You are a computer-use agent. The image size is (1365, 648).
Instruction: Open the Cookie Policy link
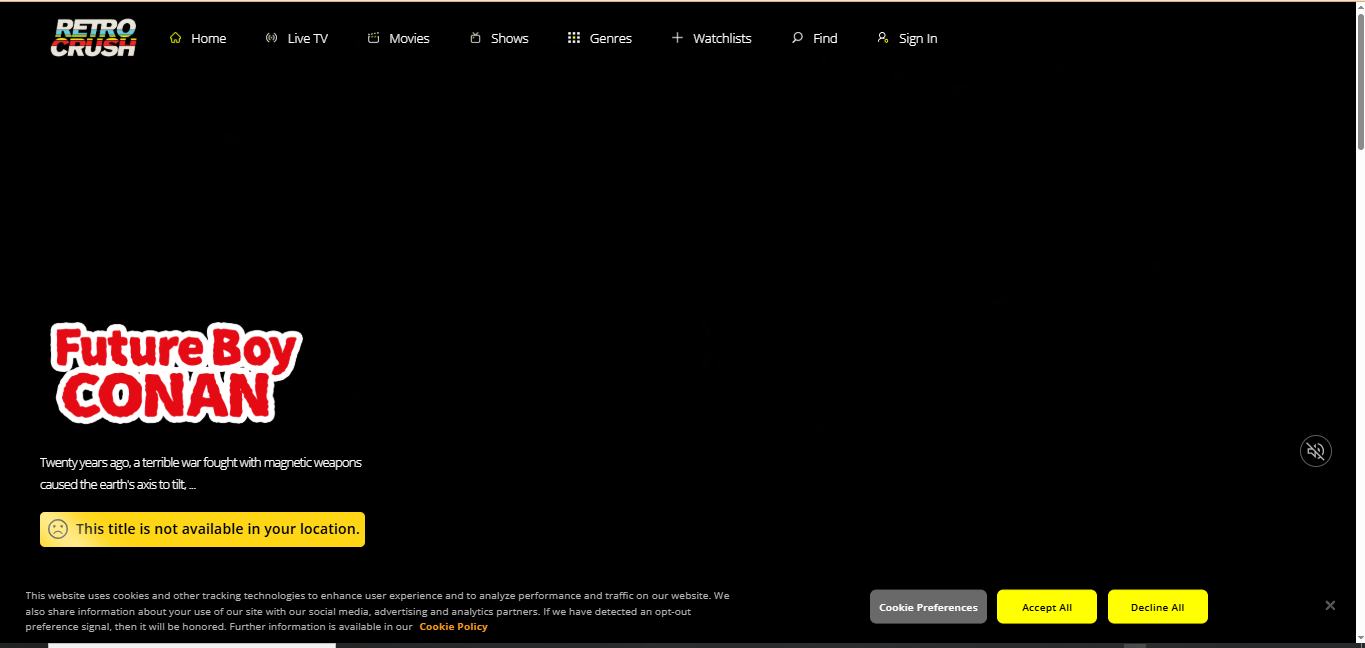pos(453,627)
